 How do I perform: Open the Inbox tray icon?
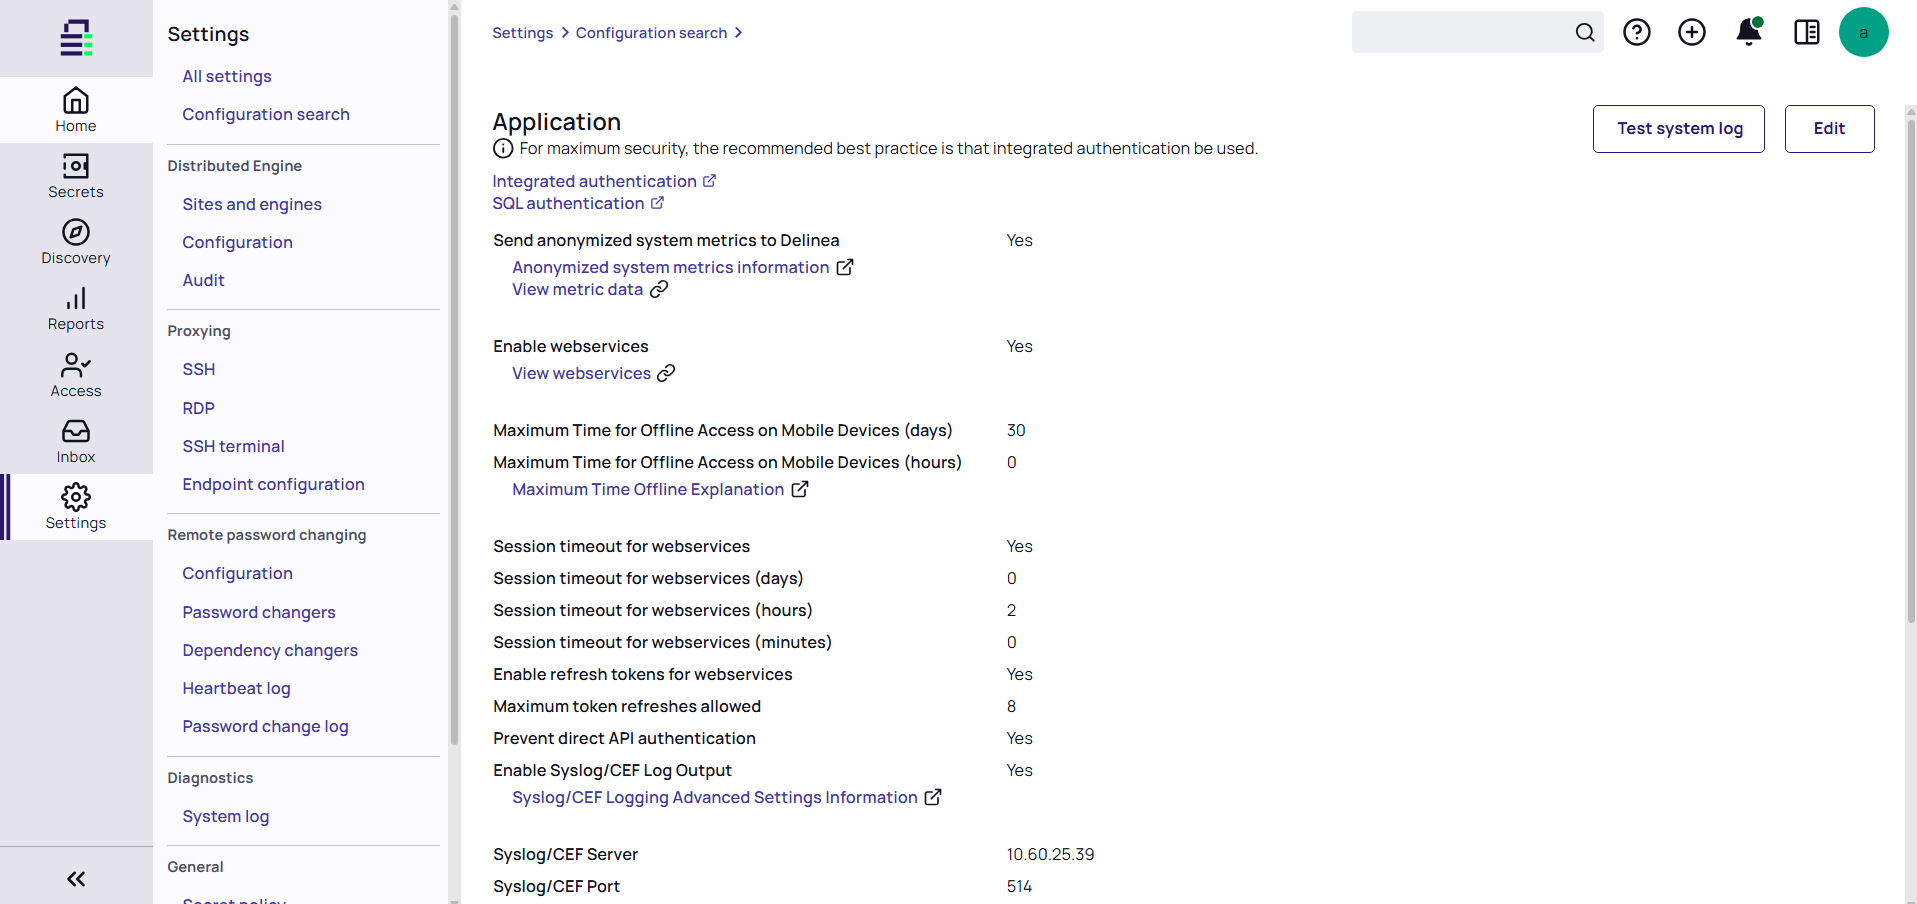(76, 441)
